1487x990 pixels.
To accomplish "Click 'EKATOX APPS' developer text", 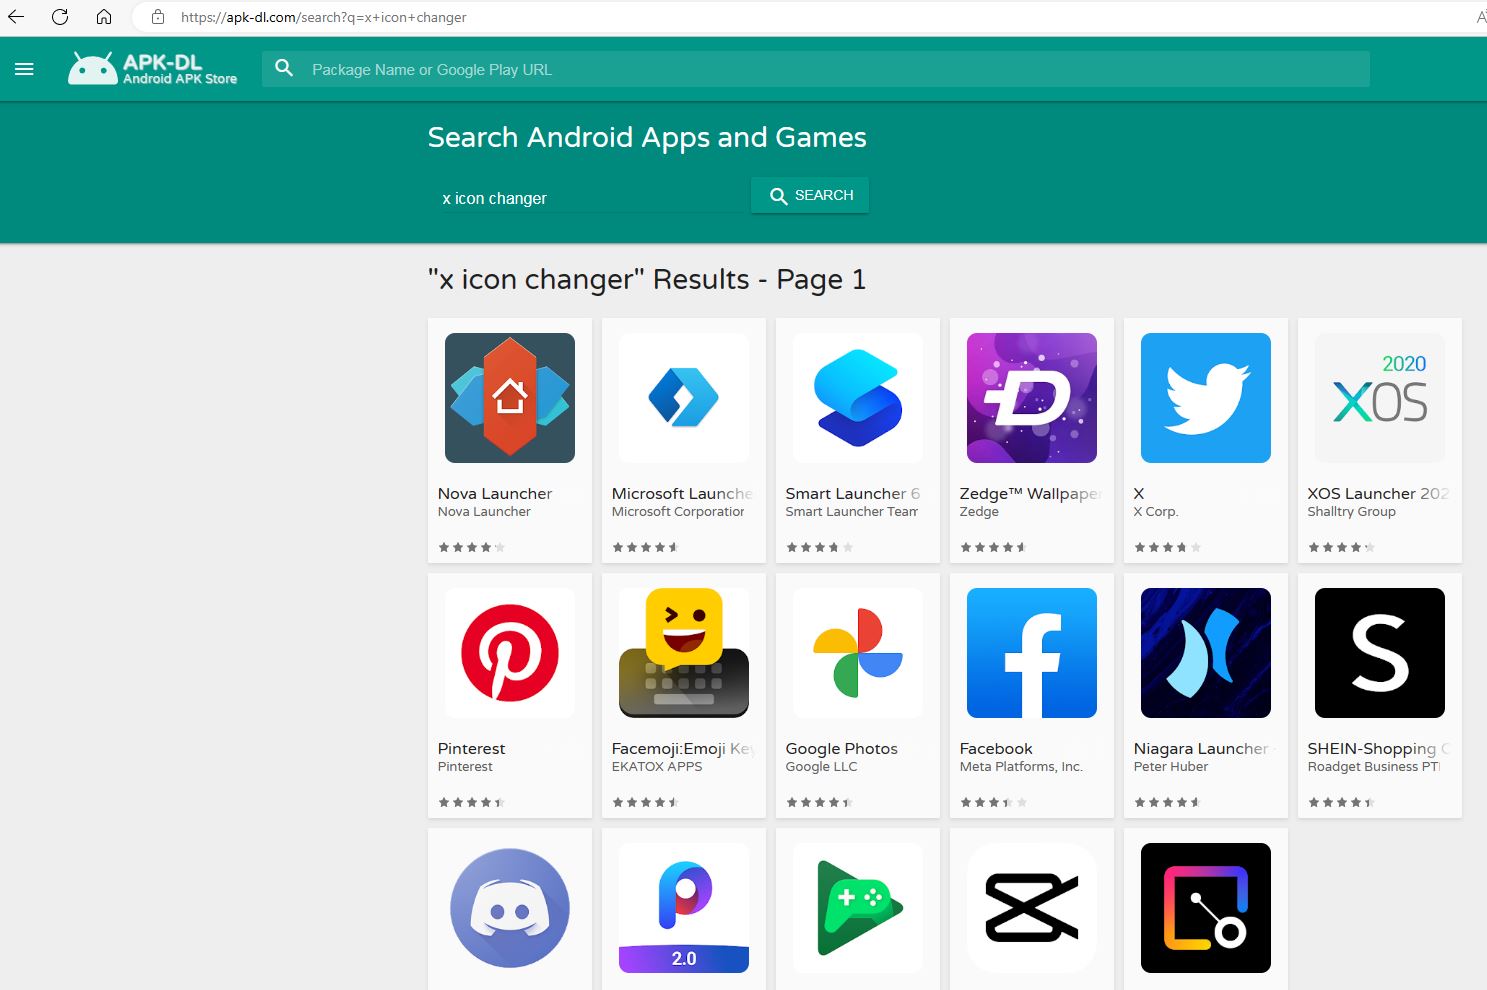I will click(657, 766).
